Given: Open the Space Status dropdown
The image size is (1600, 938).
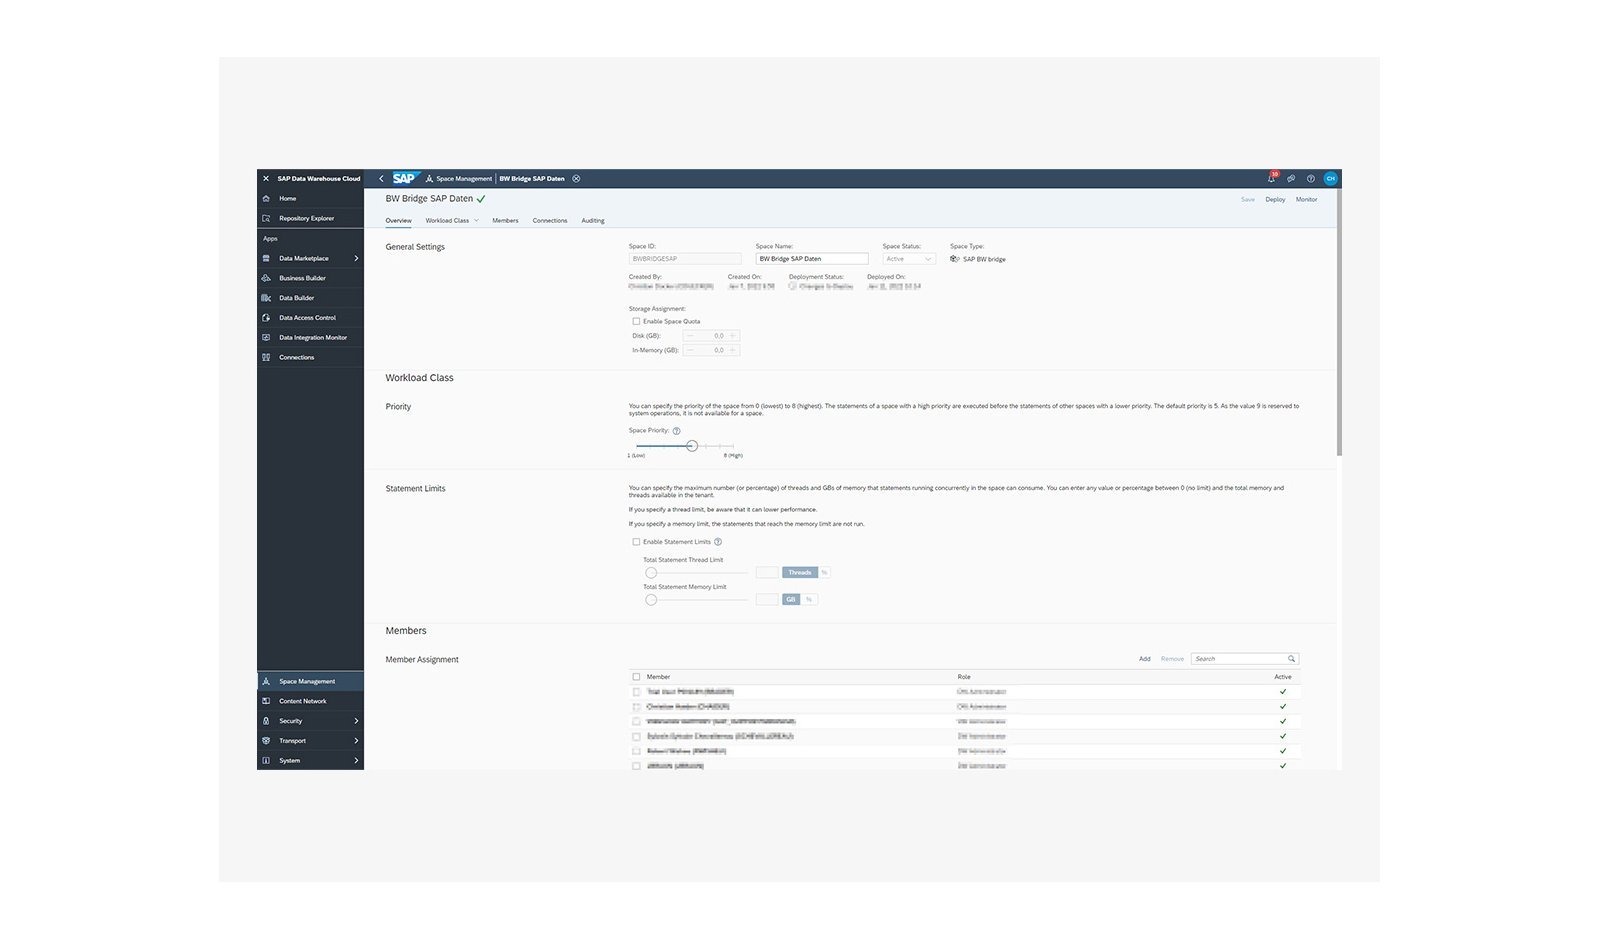Looking at the screenshot, I should click(909, 259).
